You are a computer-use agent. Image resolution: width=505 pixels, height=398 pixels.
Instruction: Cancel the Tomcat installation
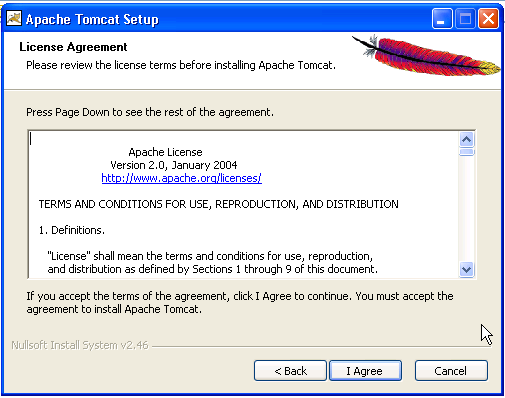pyautogui.click(x=451, y=371)
